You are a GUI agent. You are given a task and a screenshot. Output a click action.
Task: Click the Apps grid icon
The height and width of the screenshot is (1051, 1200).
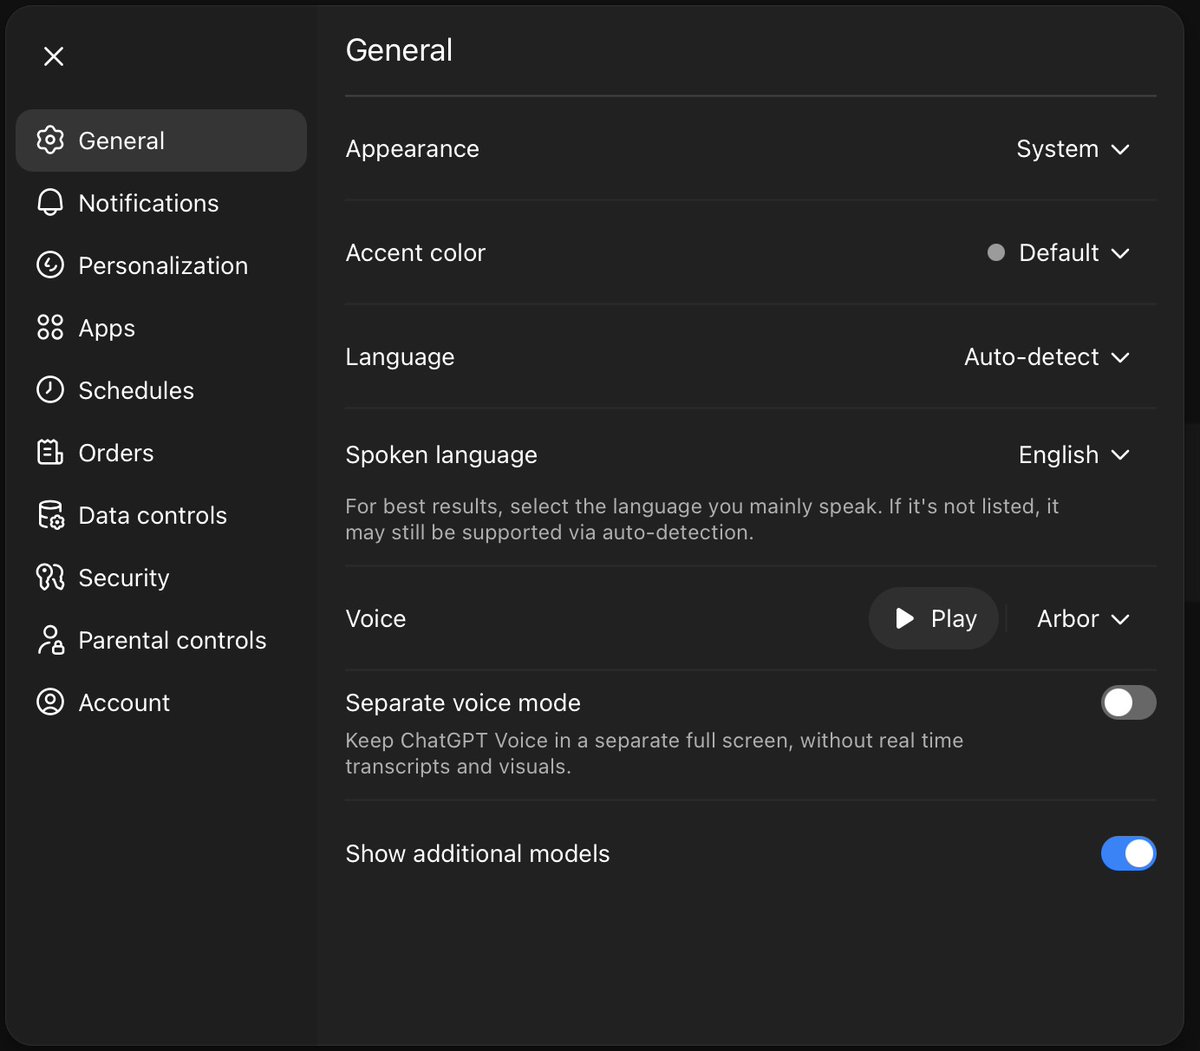click(50, 328)
